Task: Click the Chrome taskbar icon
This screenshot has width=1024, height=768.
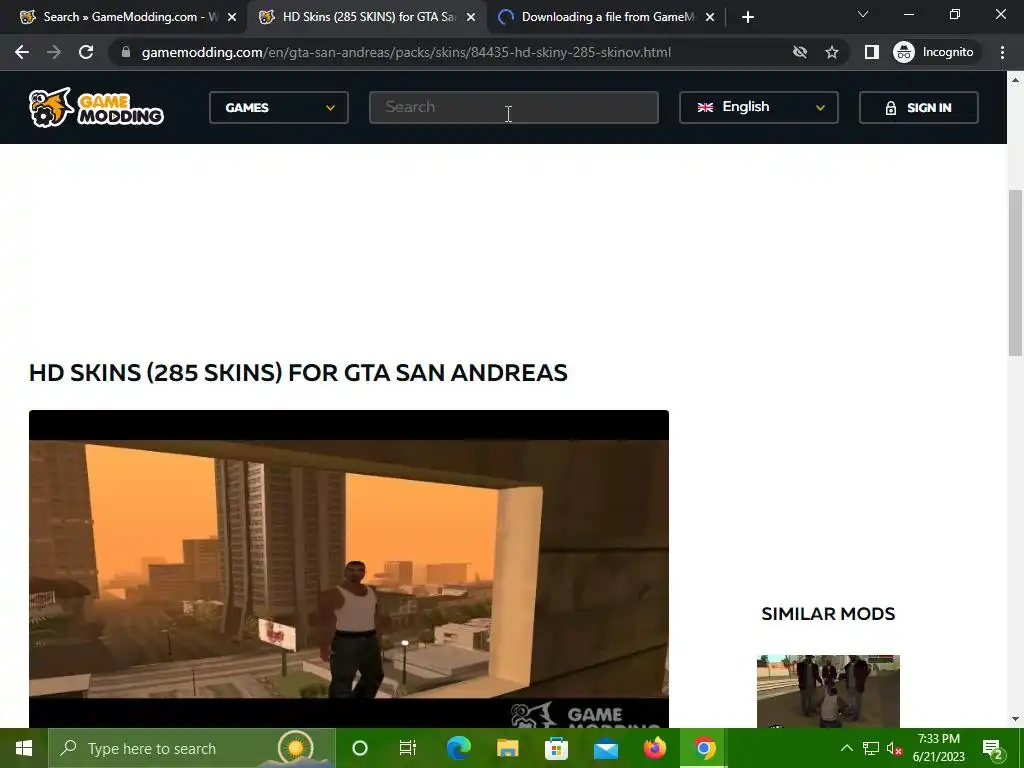Action: click(704, 748)
